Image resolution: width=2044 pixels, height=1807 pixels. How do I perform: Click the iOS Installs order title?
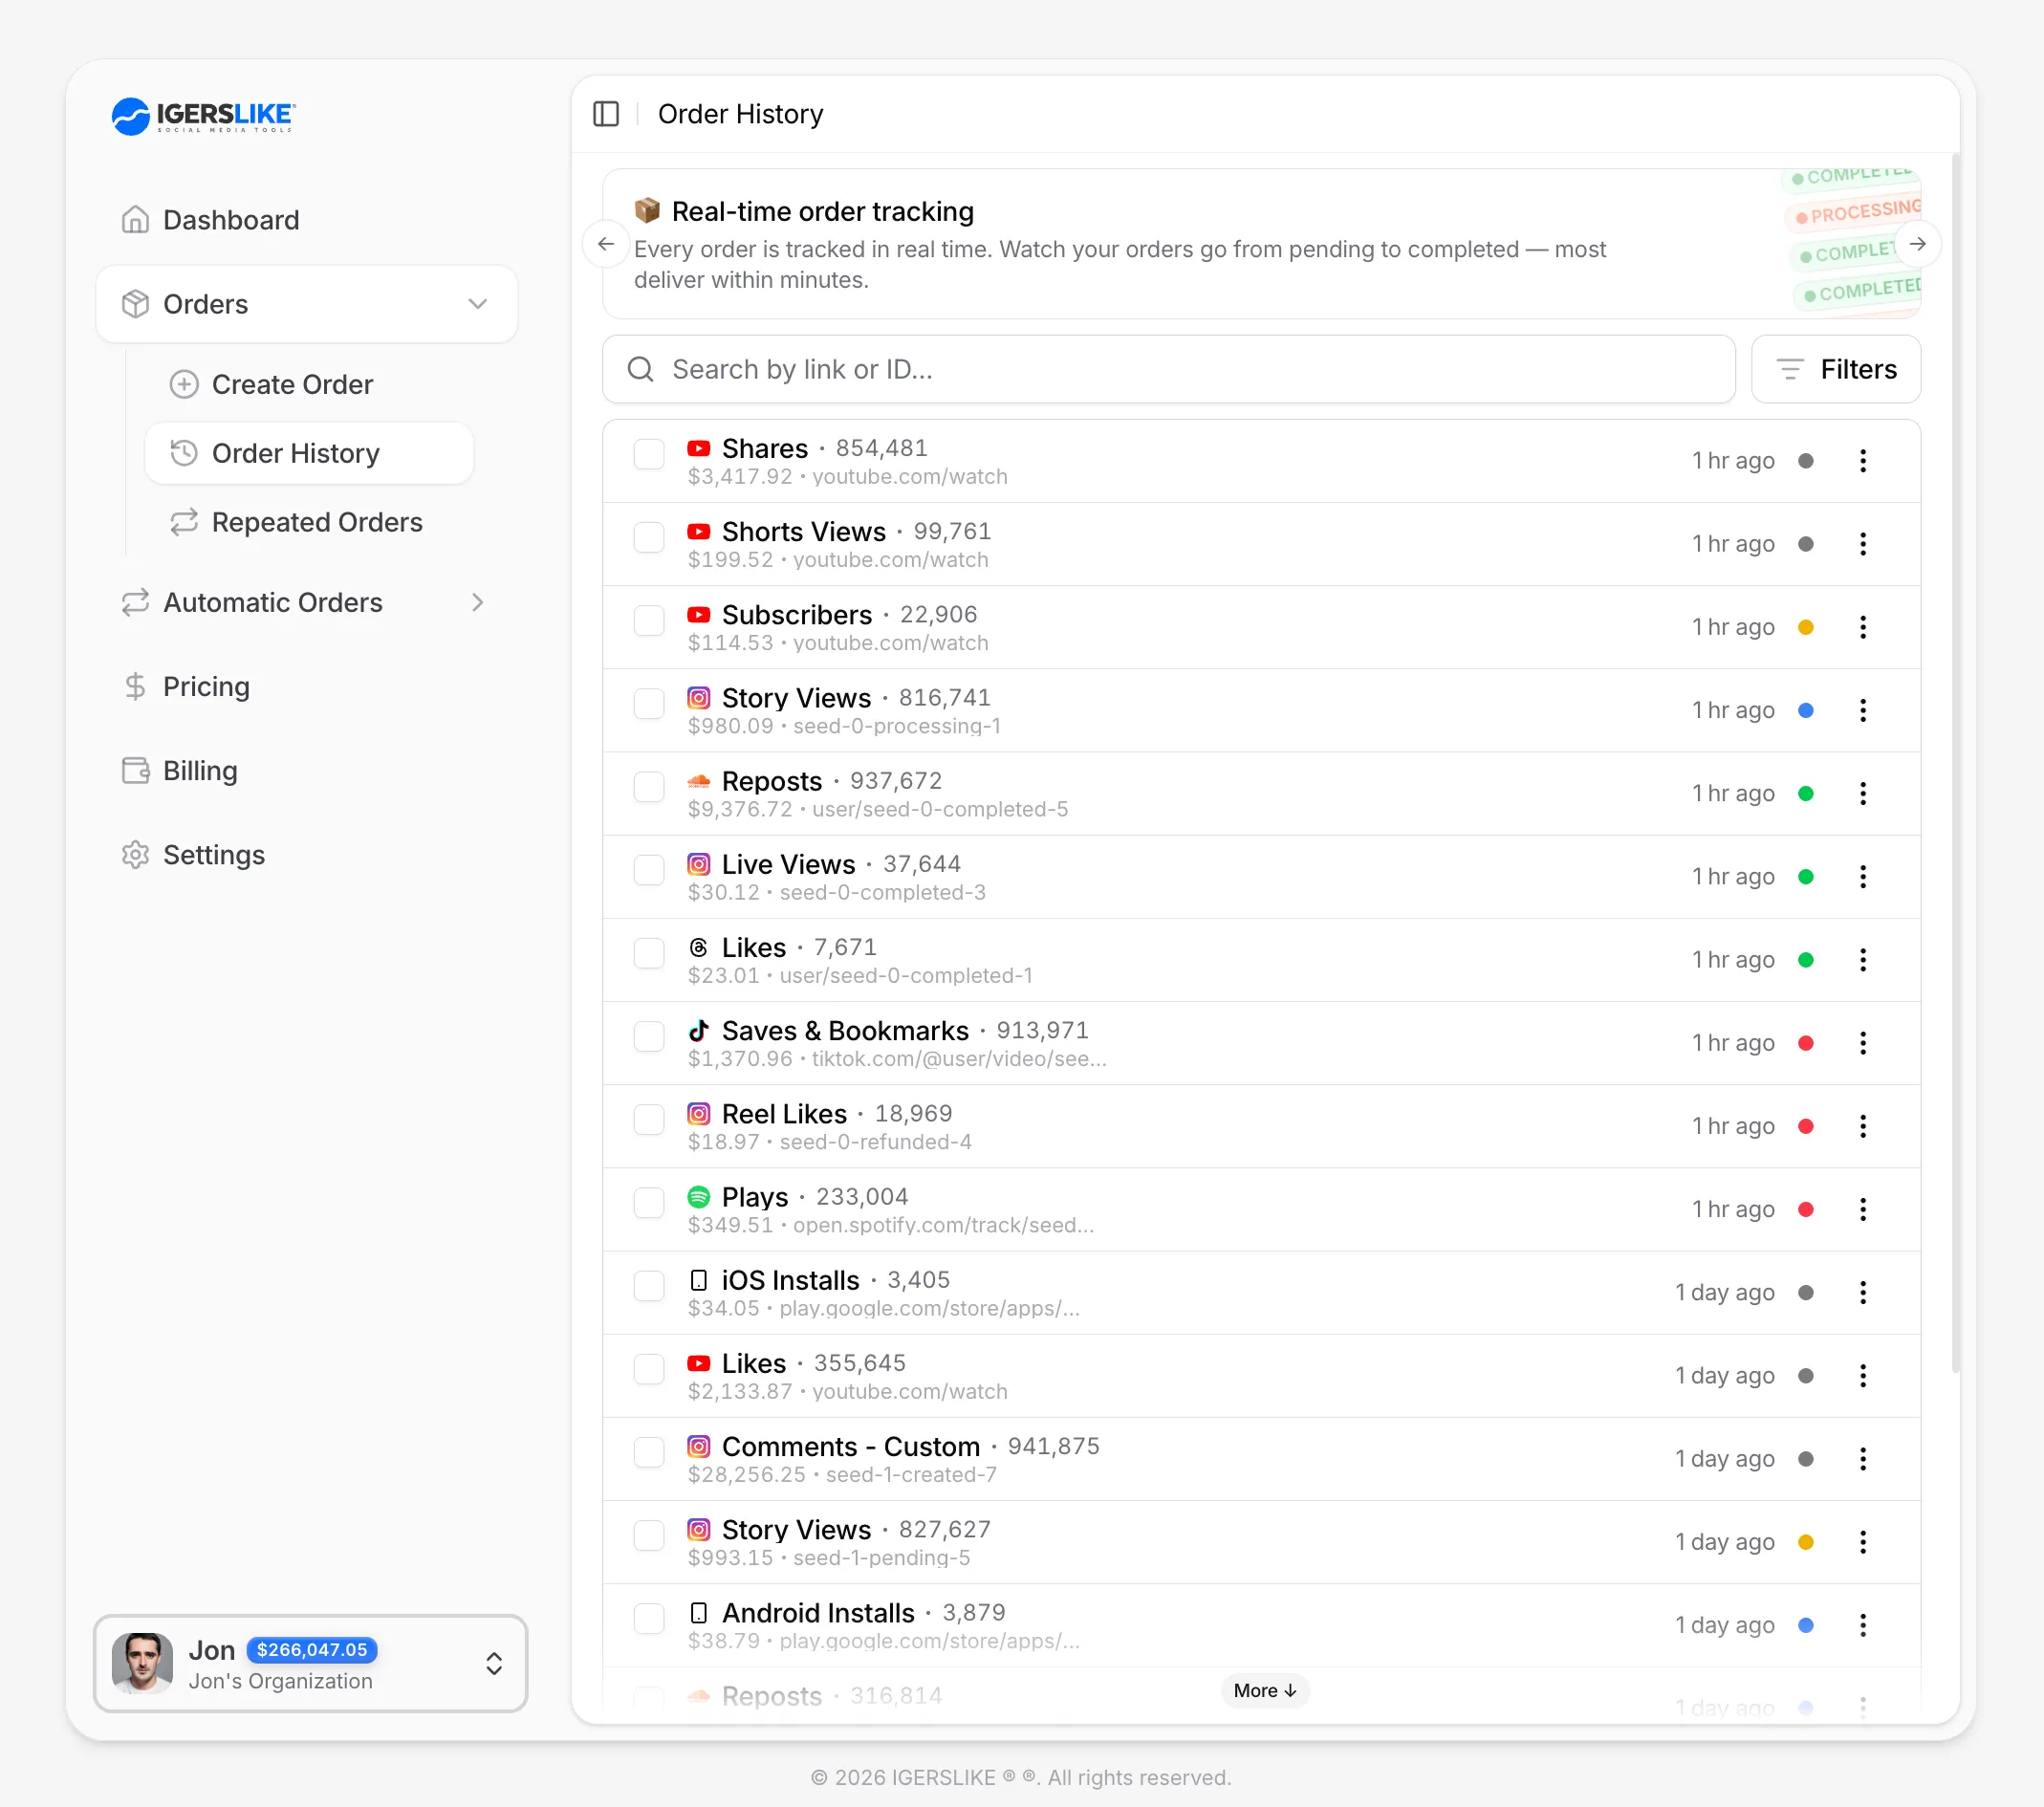click(x=791, y=1280)
